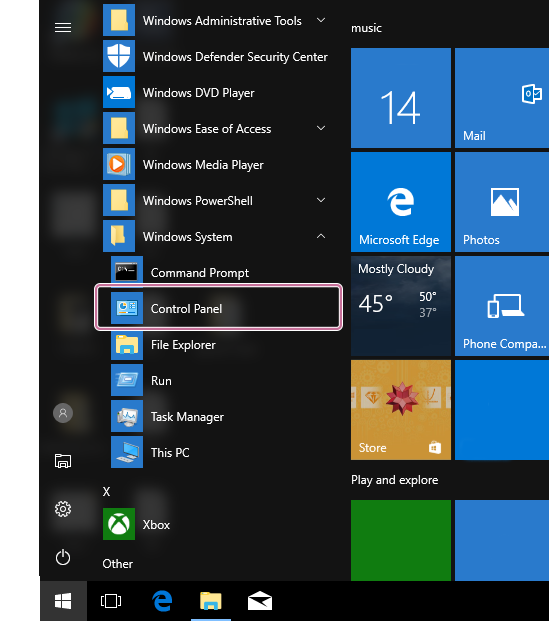549x621 pixels.
Task: Launch Task Manager icon
Action: pyautogui.click(x=127, y=417)
